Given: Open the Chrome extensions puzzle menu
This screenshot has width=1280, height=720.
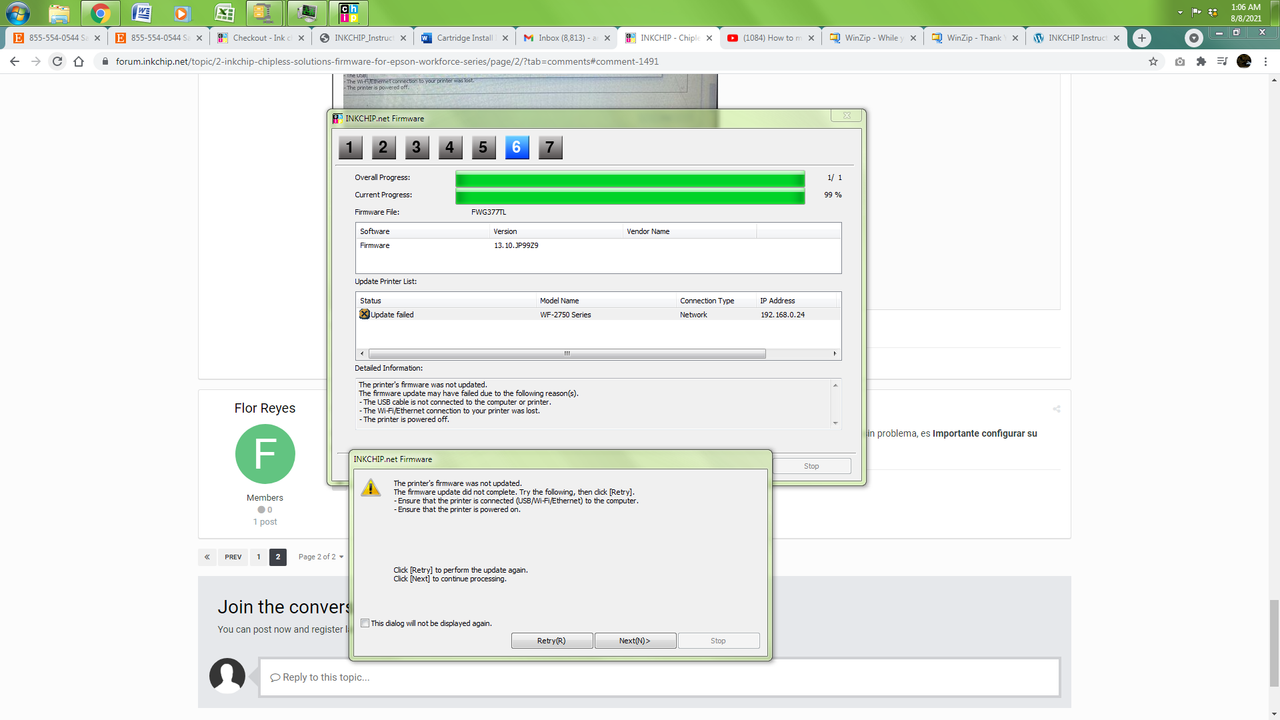Looking at the screenshot, I should click(x=1201, y=61).
